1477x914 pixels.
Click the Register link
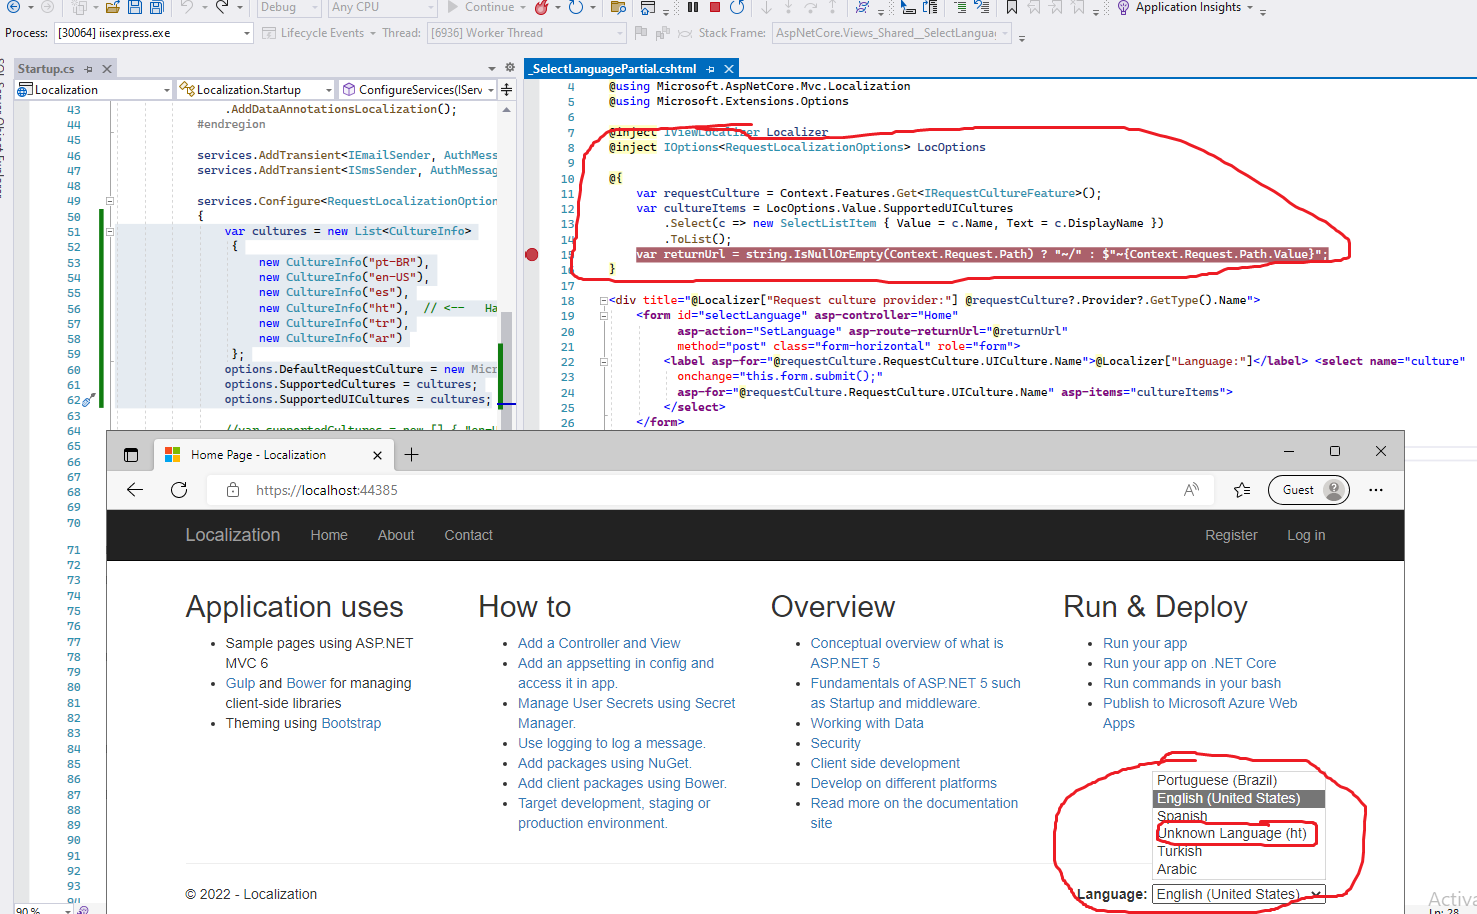(x=1231, y=535)
